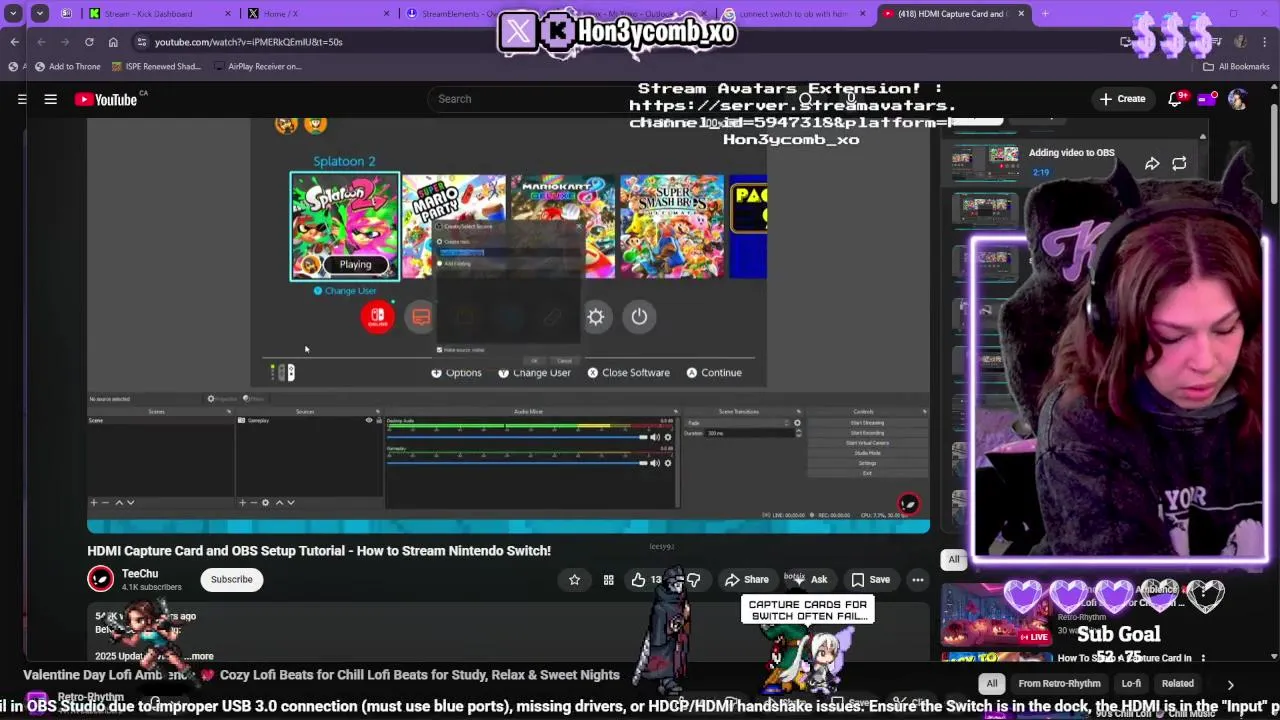Click the browser address bar URL
The height and width of the screenshot is (720, 1280).
pyautogui.click(x=249, y=42)
